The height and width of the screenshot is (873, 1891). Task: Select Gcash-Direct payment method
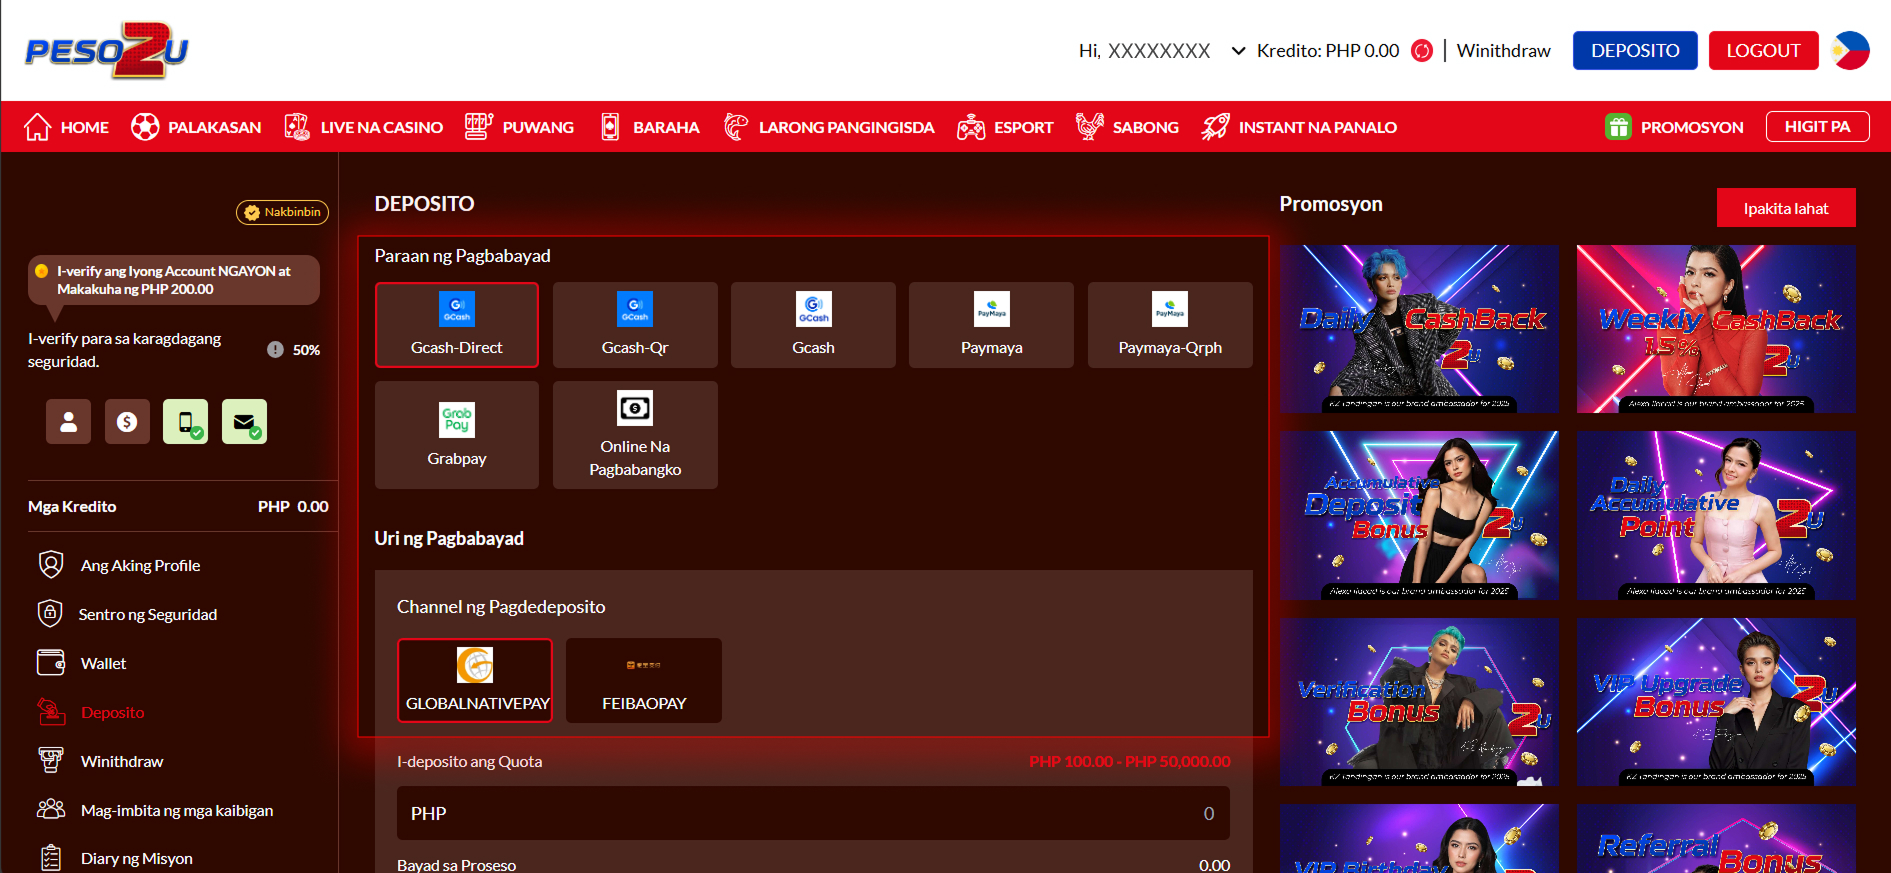tap(457, 325)
